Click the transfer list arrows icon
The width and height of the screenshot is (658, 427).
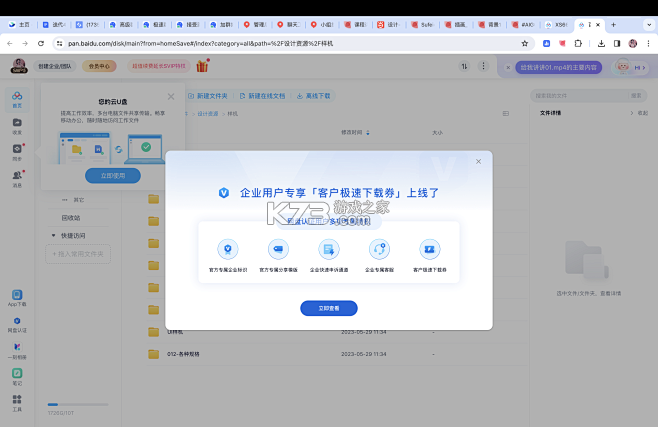pyautogui.click(x=464, y=66)
